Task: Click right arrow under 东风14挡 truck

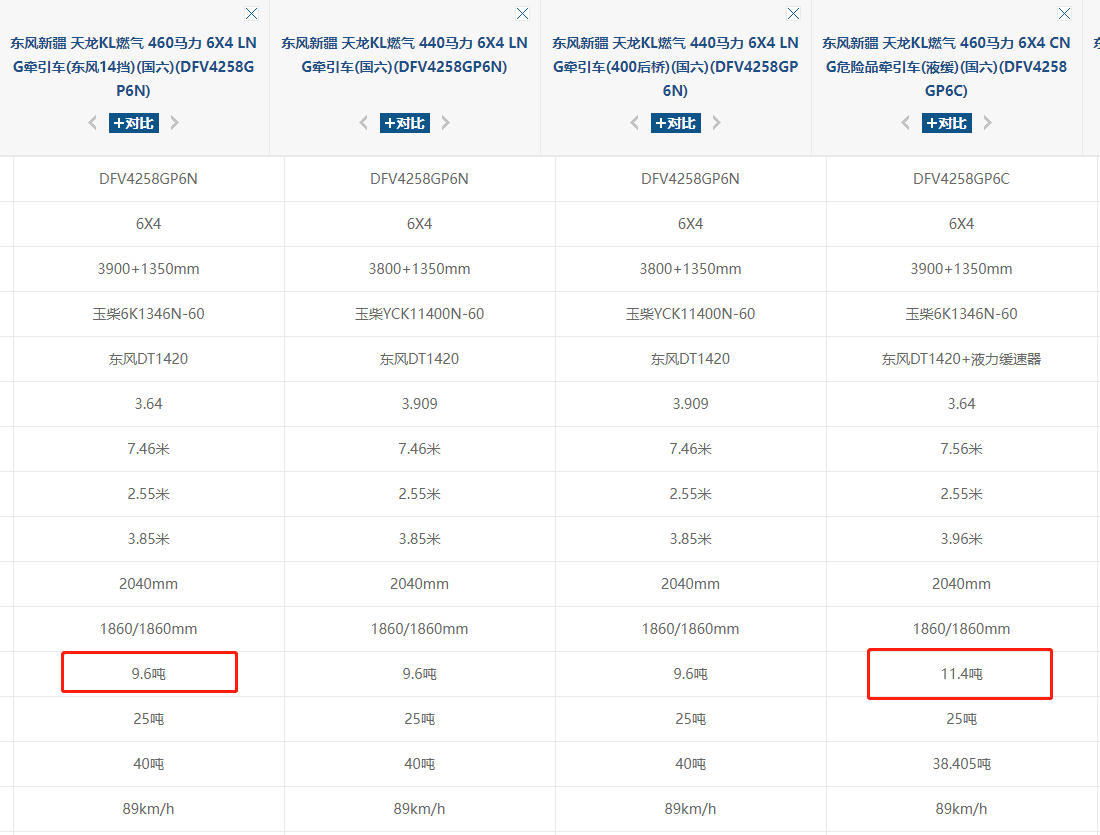Action: [x=175, y=123]
